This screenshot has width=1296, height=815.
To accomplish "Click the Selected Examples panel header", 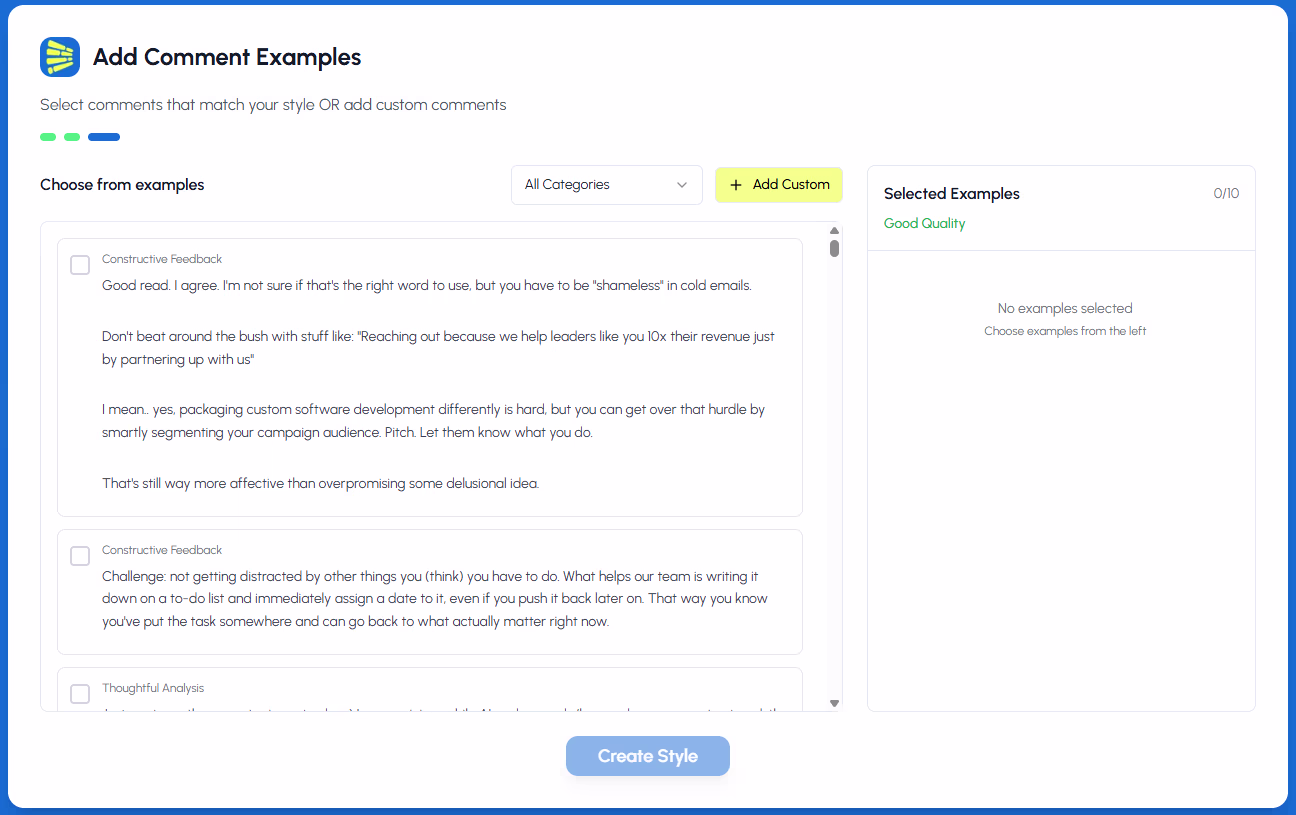I will click(951, 193).
